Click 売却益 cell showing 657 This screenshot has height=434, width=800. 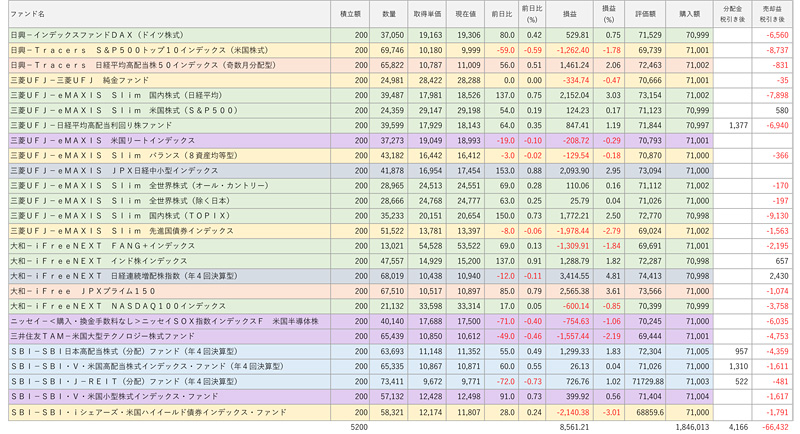[782, 261]
